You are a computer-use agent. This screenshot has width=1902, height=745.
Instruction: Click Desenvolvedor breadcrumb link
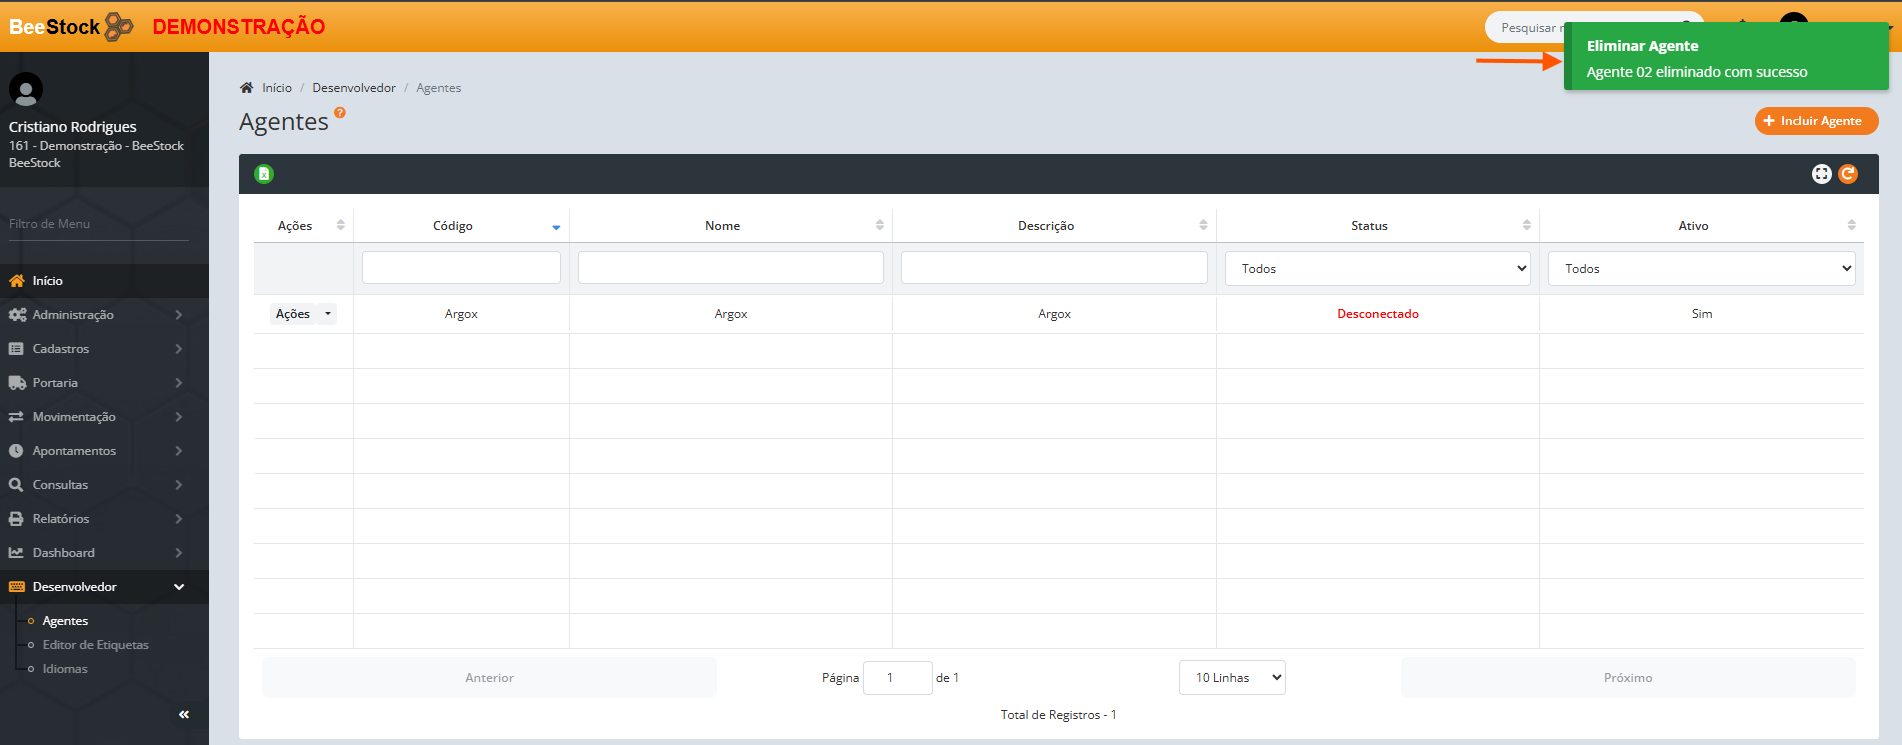coord(354,88)
